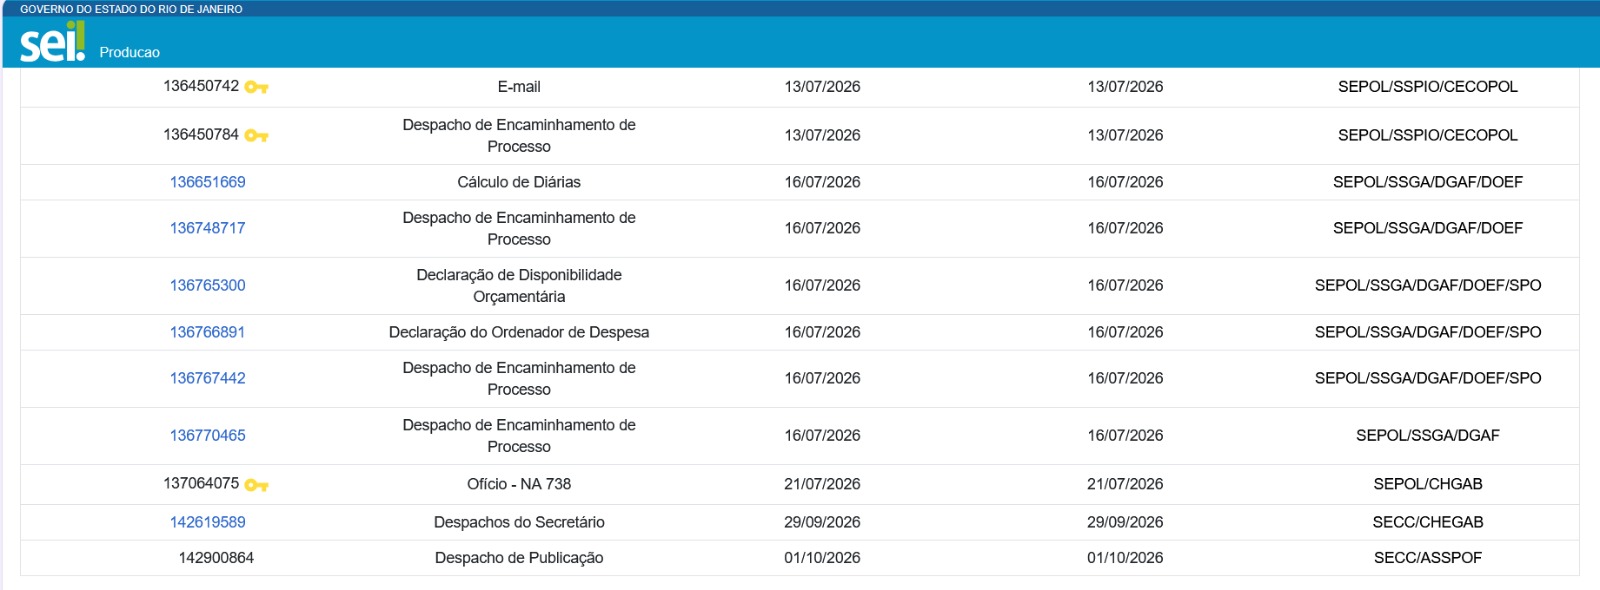Select the Declaração do Ordenador de Despesa row
1600x590 pixels.
[800, 332]
